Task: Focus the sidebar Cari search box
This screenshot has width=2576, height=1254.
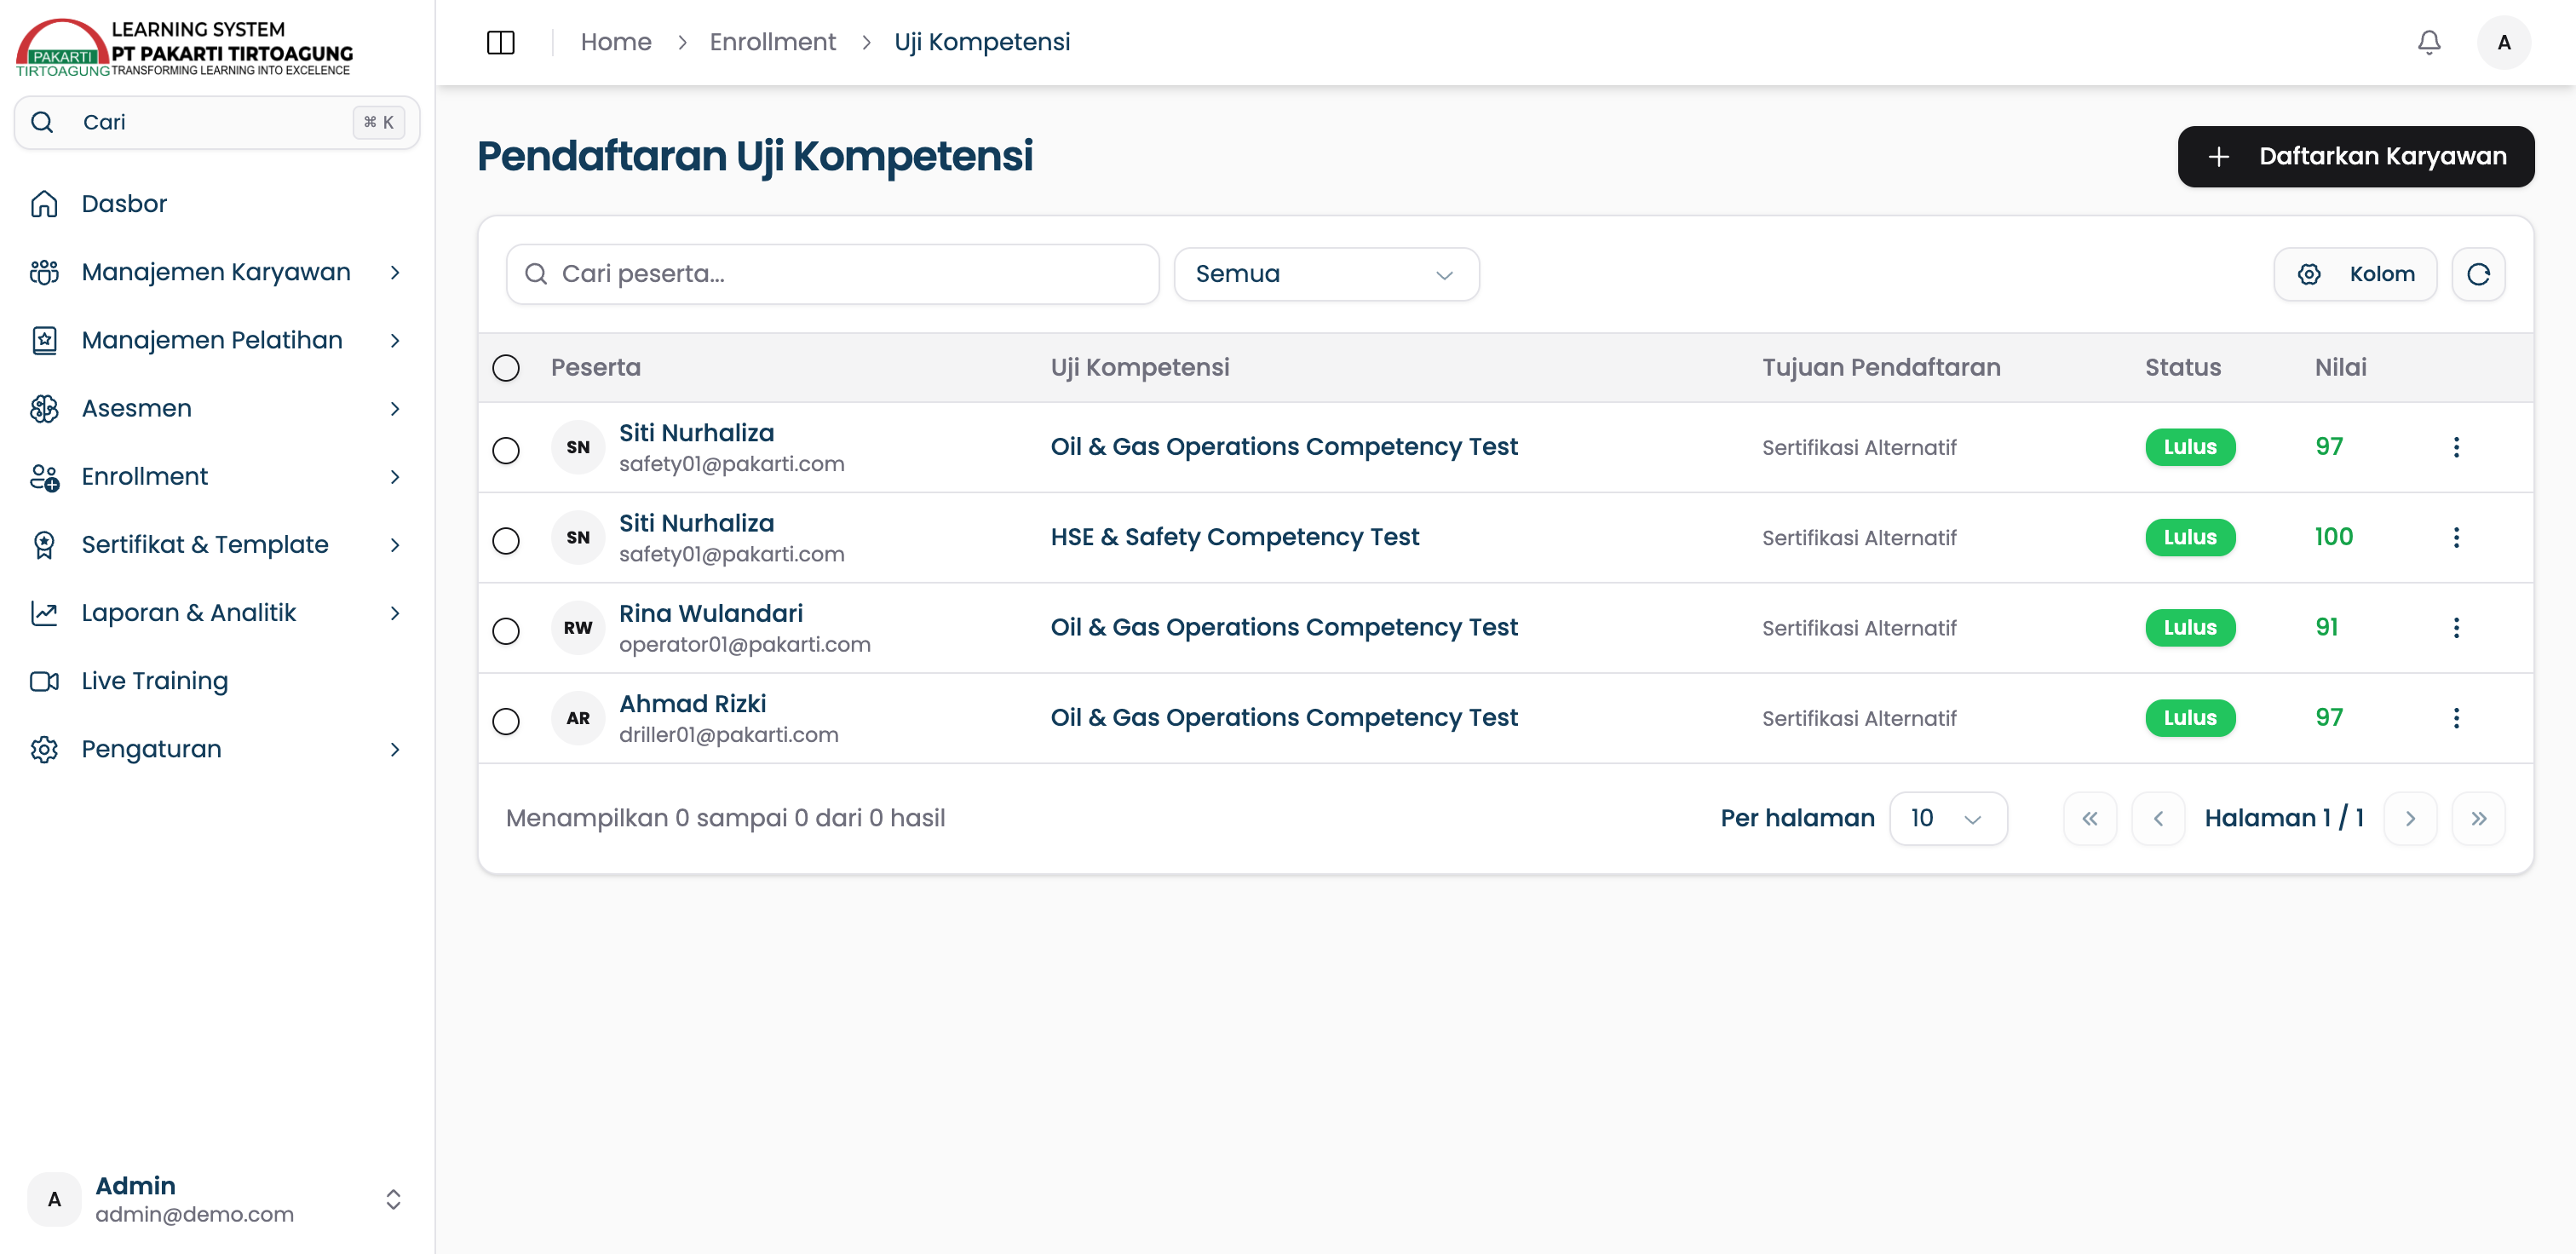Action: [x=217, y=122]
